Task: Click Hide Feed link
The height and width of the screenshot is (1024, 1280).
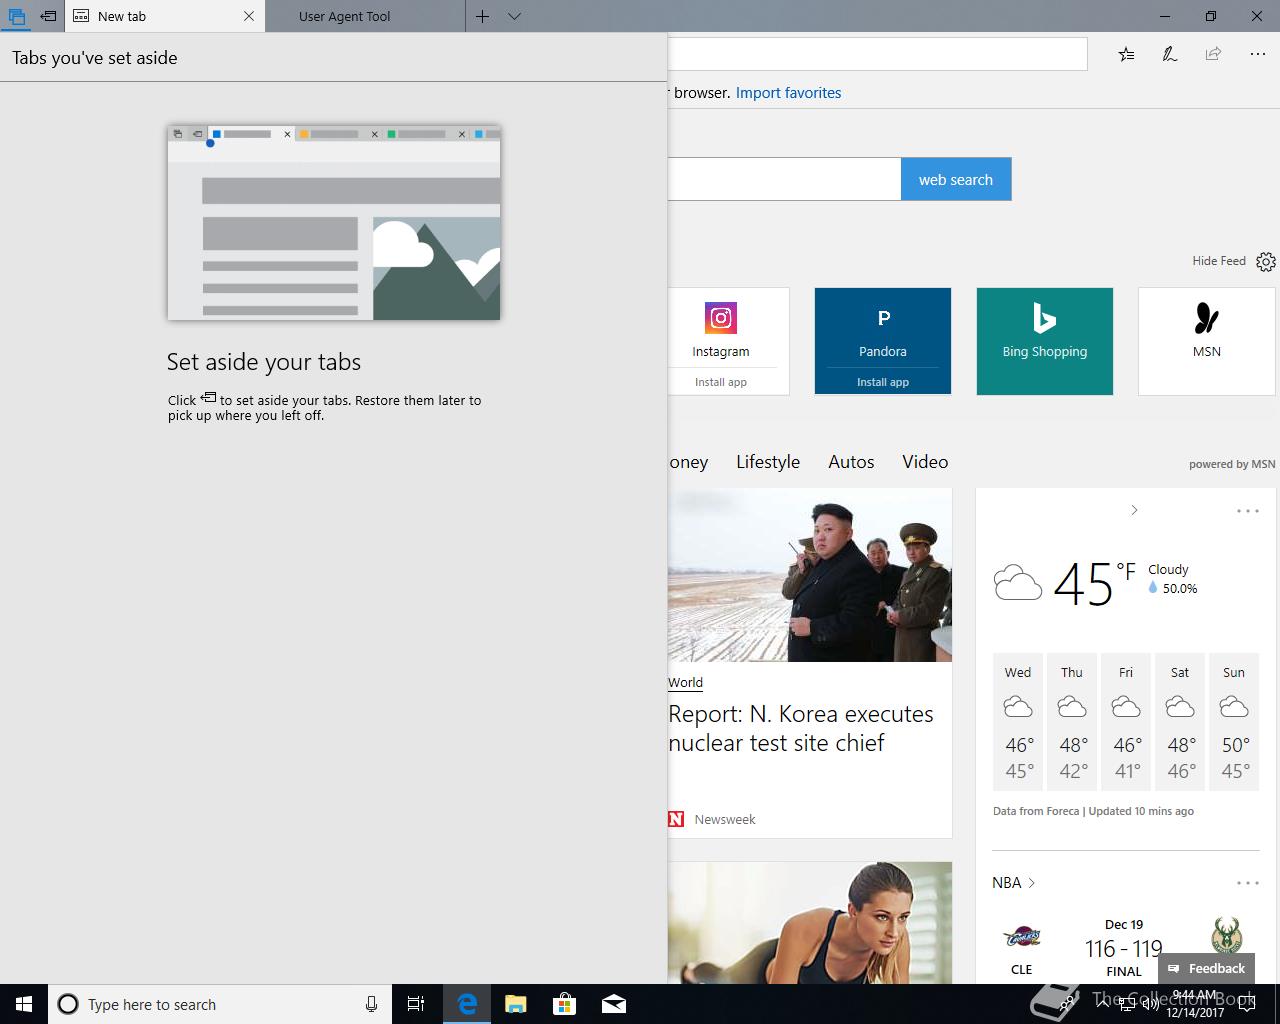Action: (1218, 261)
